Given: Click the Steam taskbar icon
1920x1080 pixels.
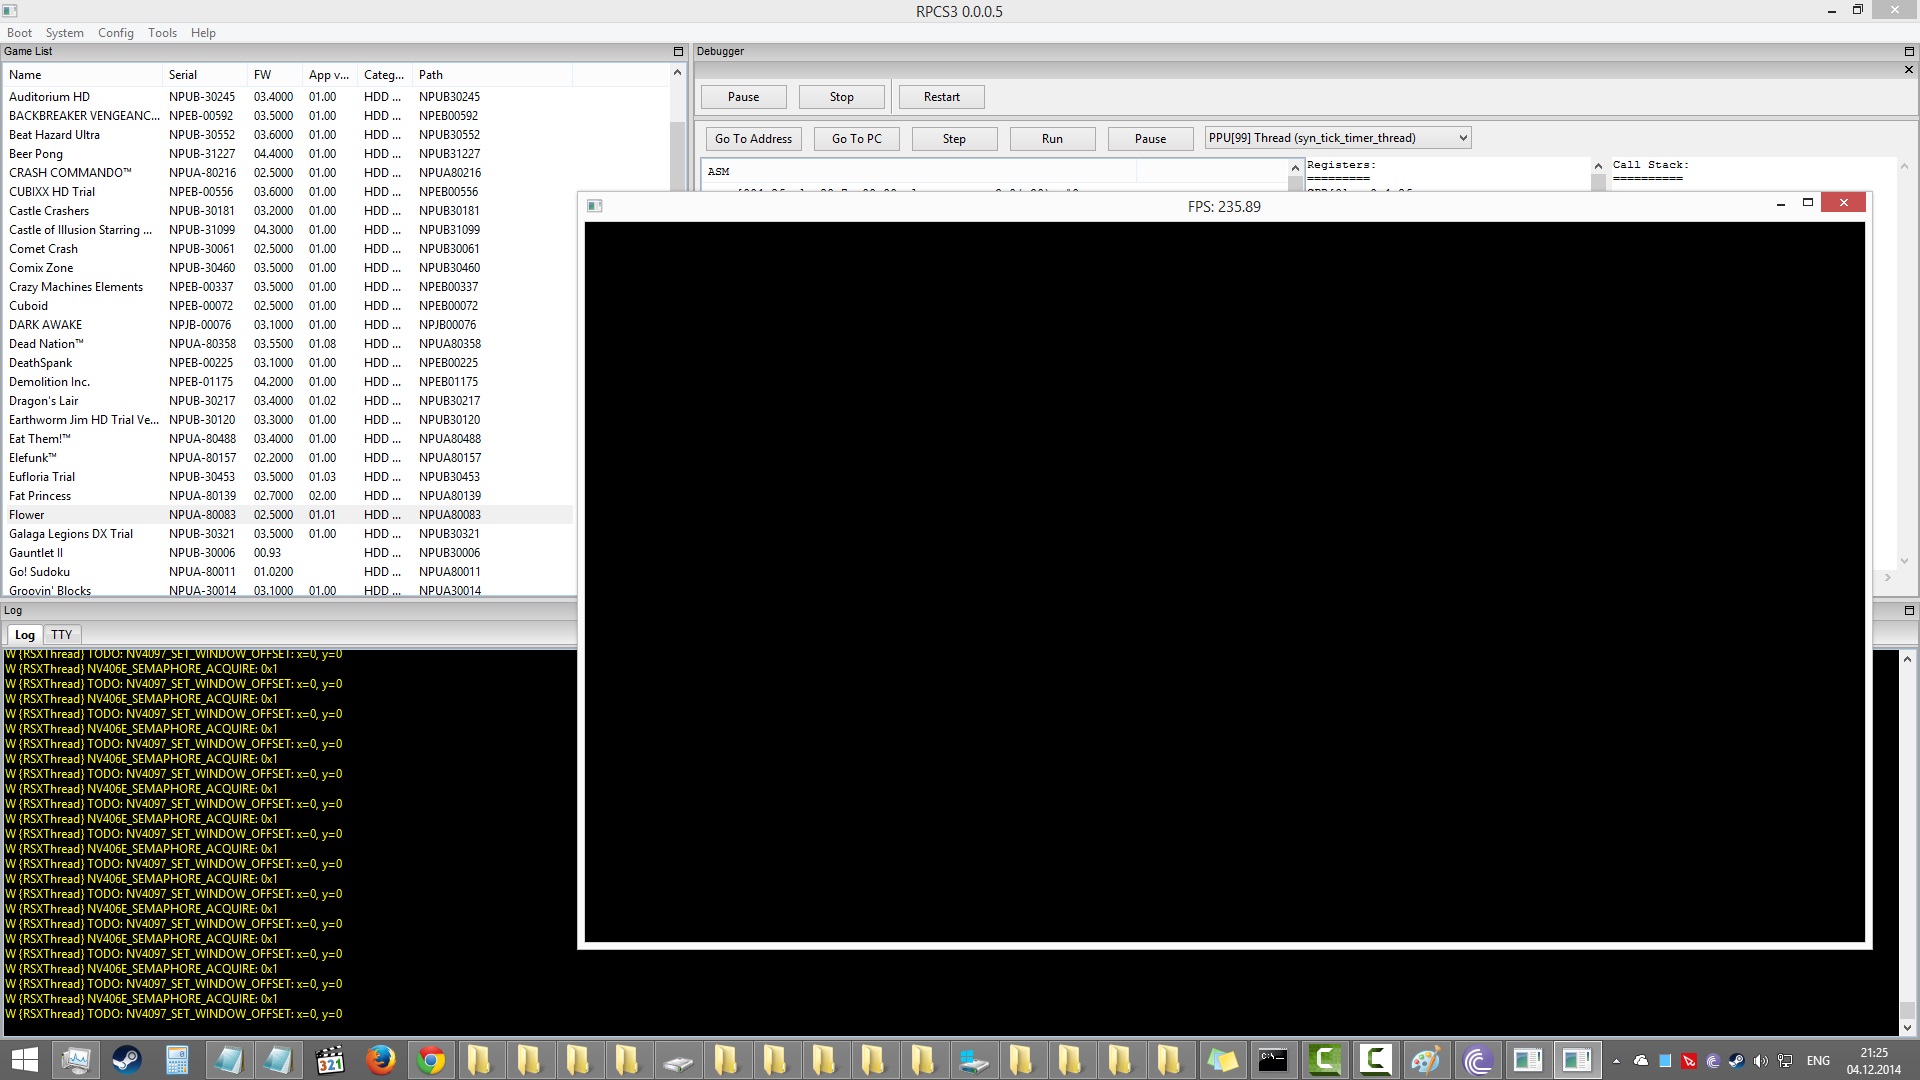Looking at the screenshot, I should (x=126, y=1060).
